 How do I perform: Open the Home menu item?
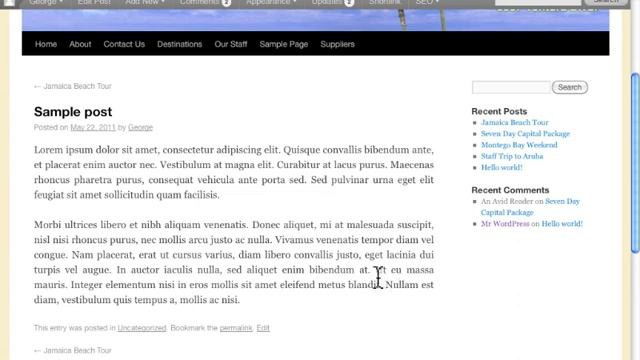pos(46,44)
